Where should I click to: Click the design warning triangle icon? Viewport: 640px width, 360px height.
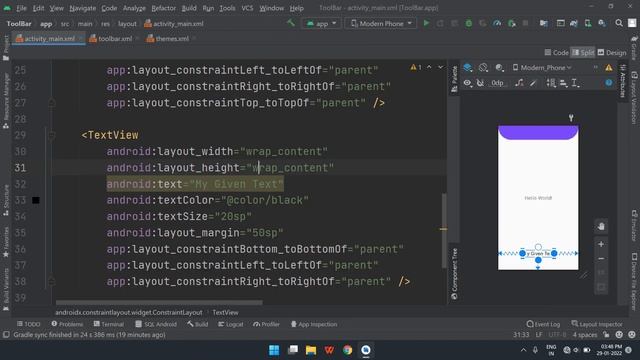[x=609, y=67]
